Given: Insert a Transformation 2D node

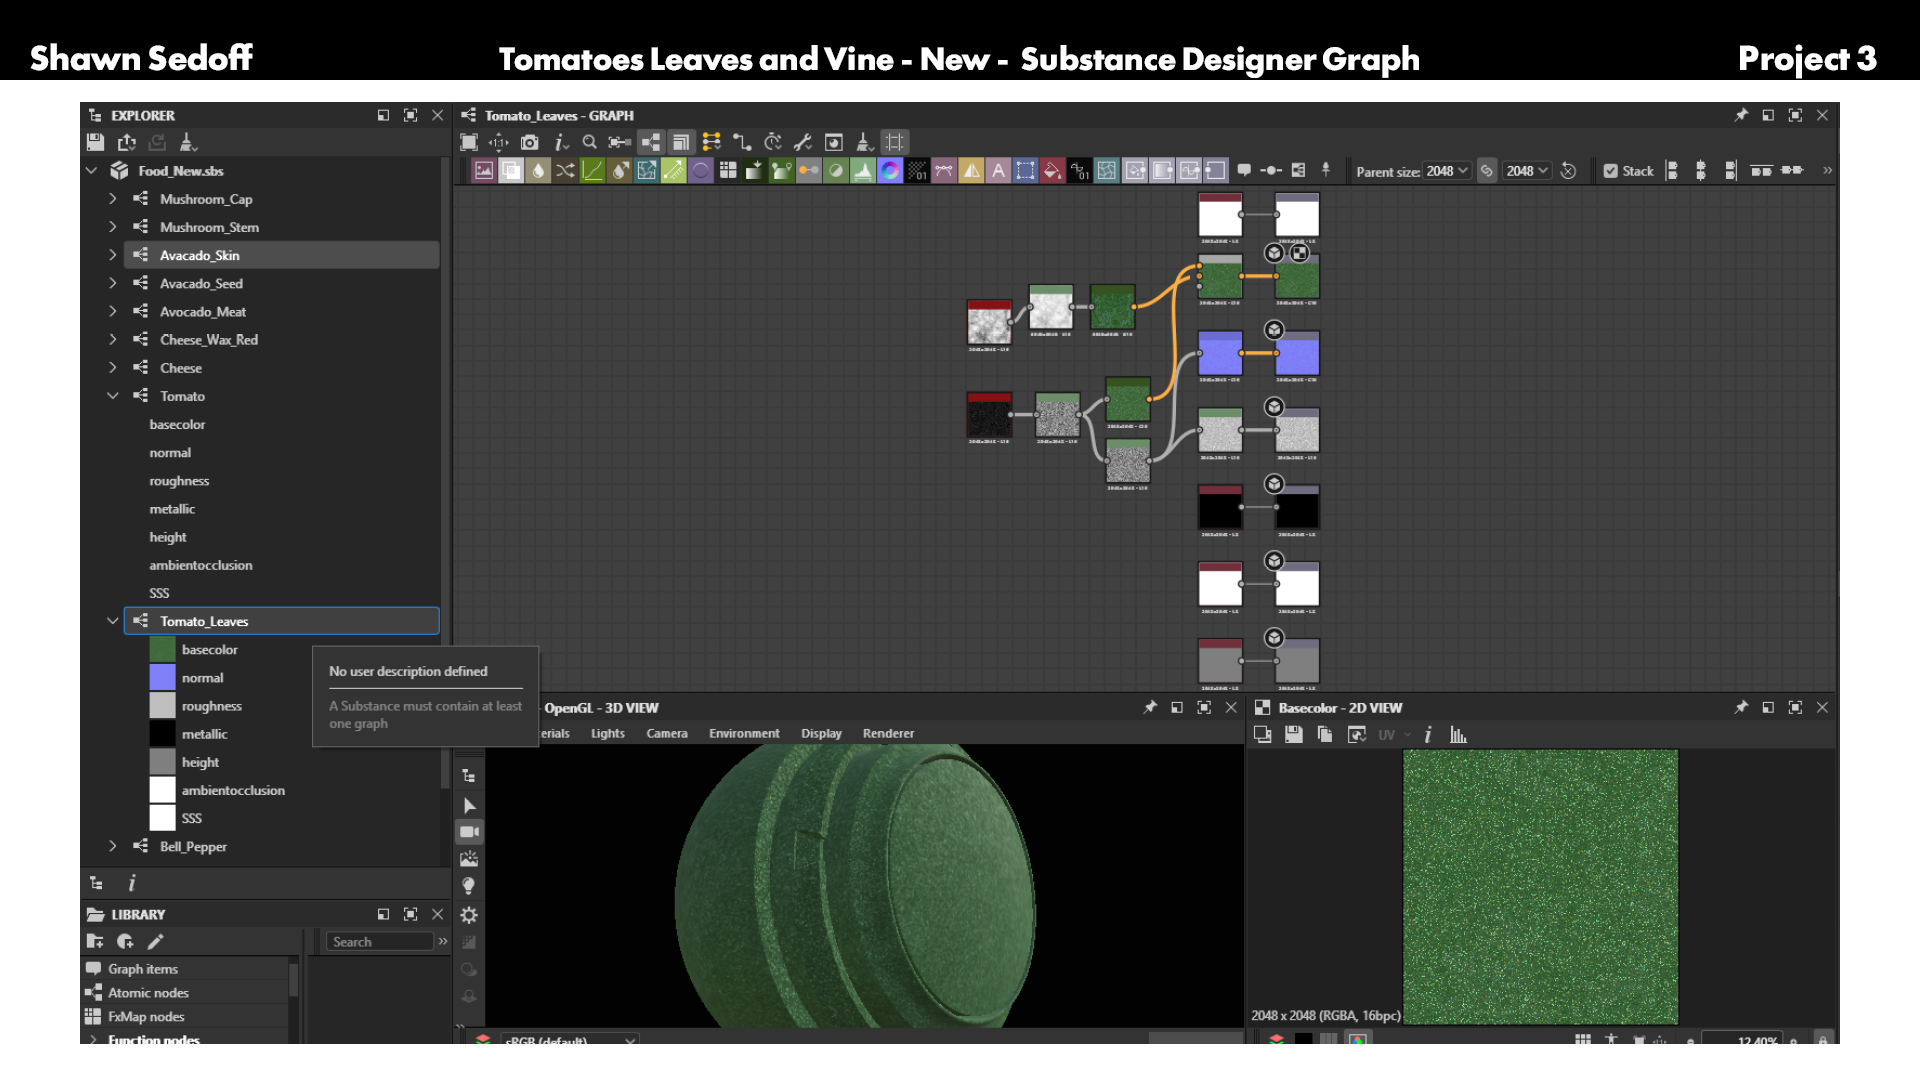Looking at the screenshot, I should 1025,171.
